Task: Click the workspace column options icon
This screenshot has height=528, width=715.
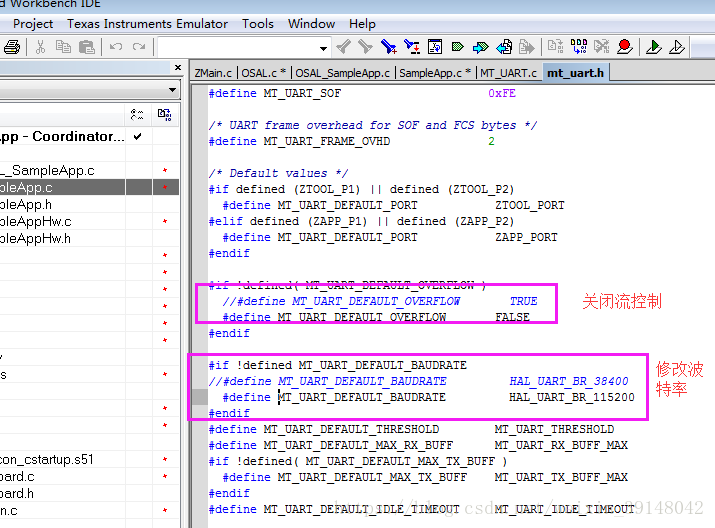Action: coord(137,114)
